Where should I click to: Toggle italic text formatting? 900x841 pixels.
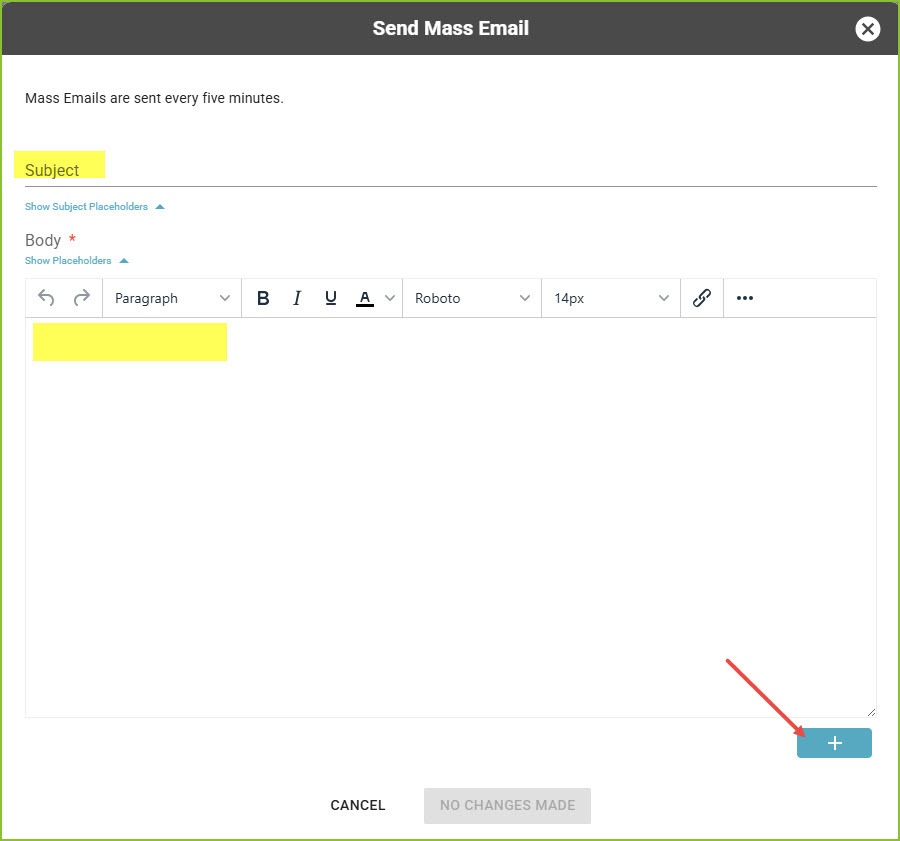pyautogui.click(x=297, y=298)
